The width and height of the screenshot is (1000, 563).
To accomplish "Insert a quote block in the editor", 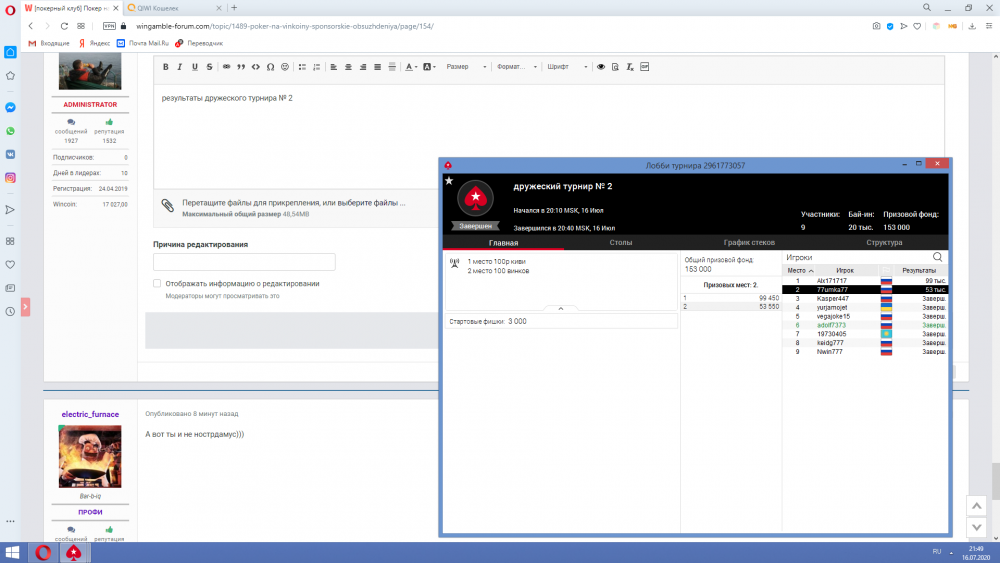I will click(241, 67).
